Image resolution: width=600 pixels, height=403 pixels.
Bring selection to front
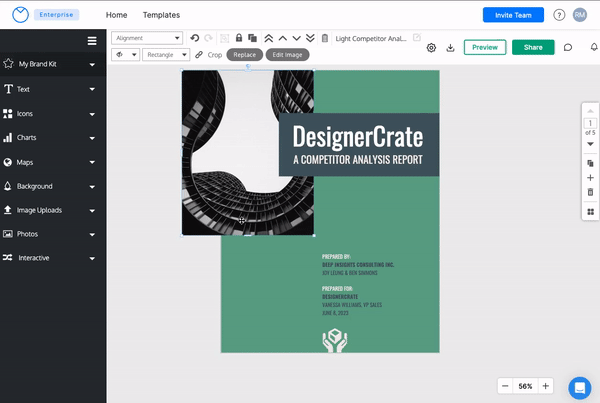tap(269, 38)
